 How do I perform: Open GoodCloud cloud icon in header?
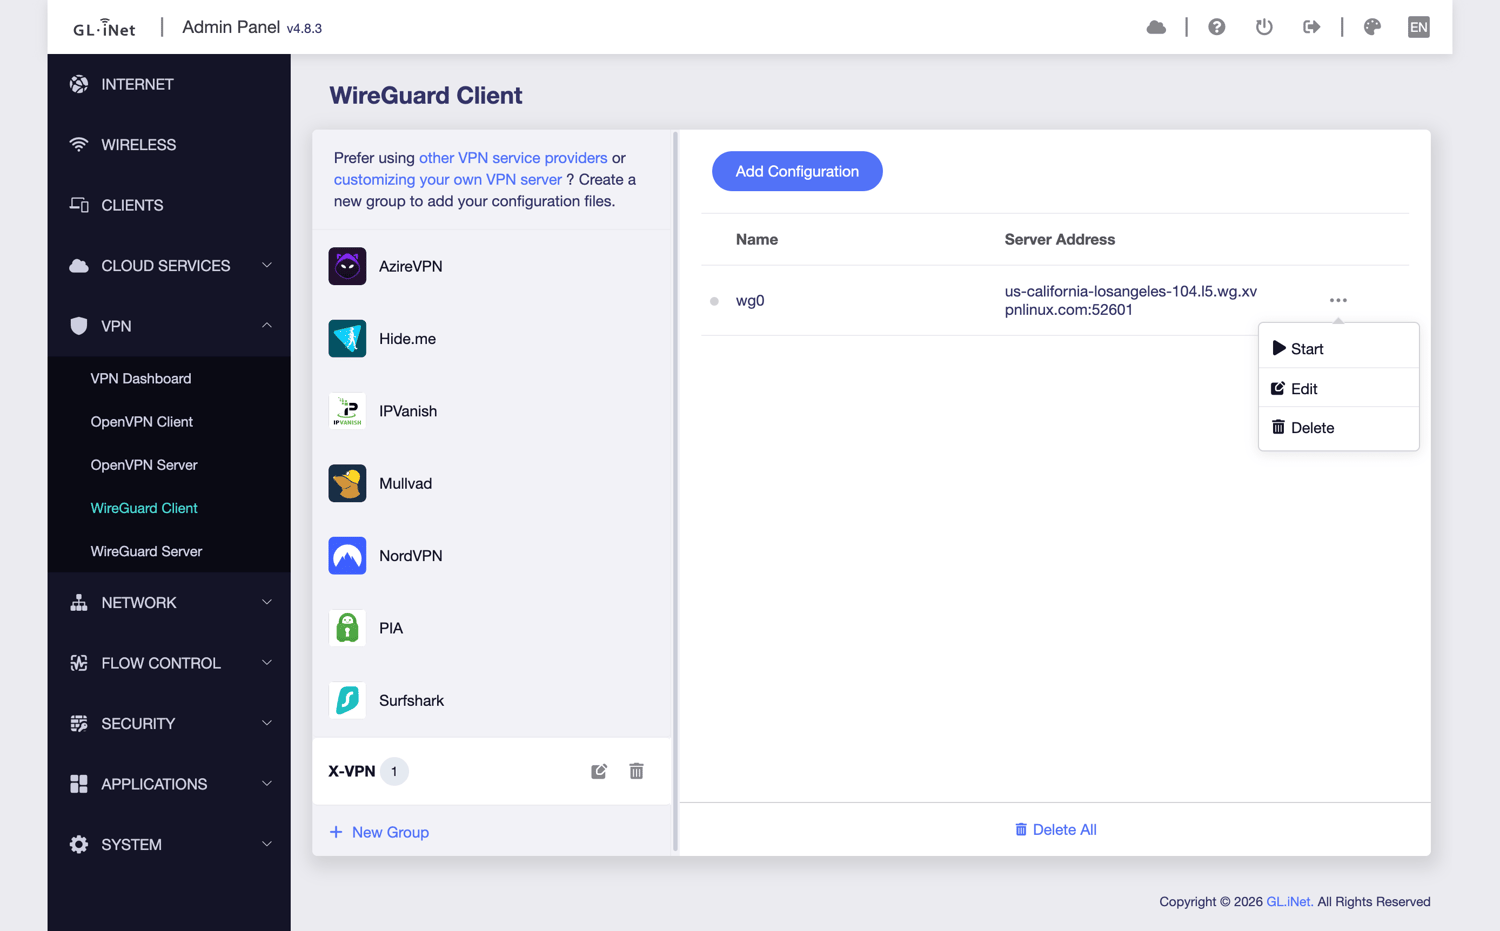pos(1156,27)
